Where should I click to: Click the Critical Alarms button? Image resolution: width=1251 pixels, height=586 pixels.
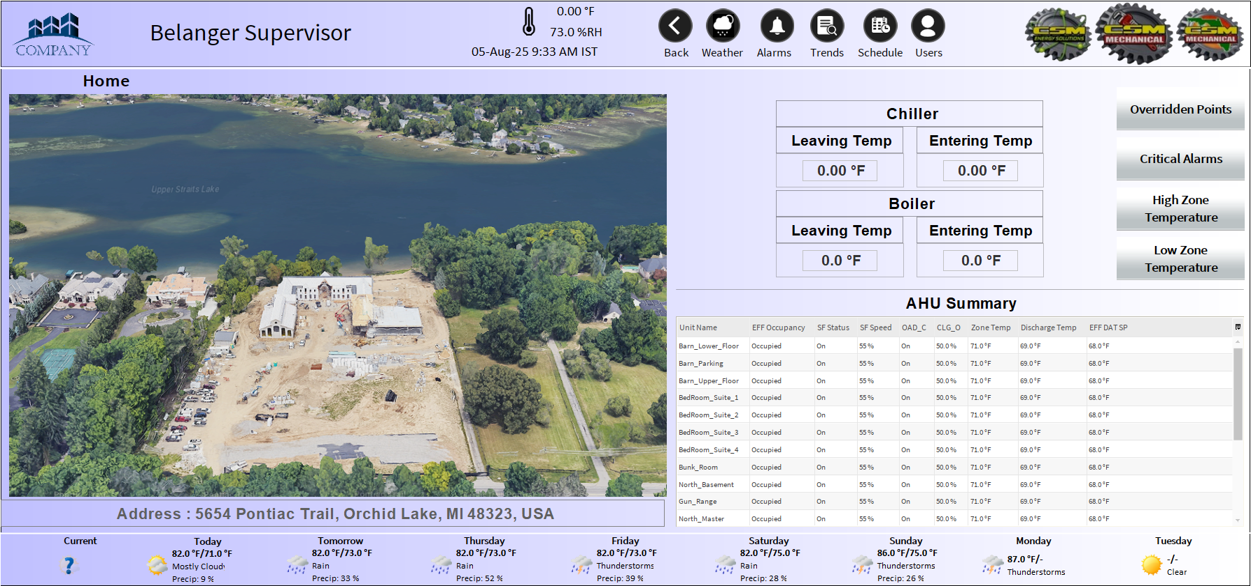click(1180, 159)
